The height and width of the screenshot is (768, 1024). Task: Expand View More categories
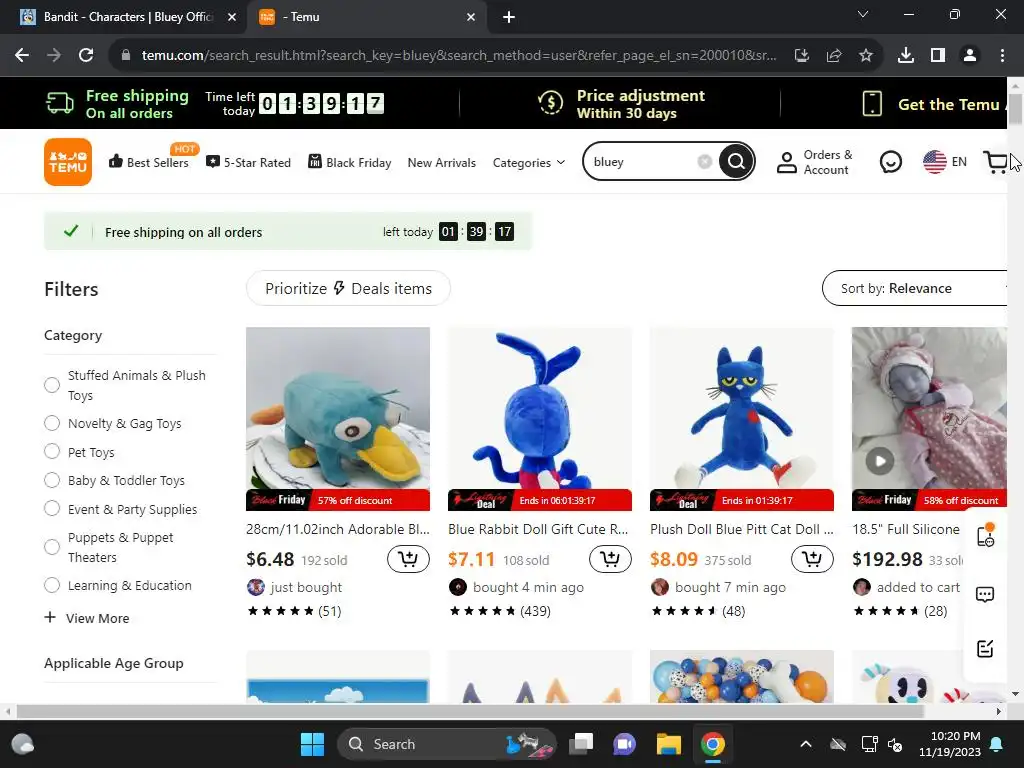(87, 618)
